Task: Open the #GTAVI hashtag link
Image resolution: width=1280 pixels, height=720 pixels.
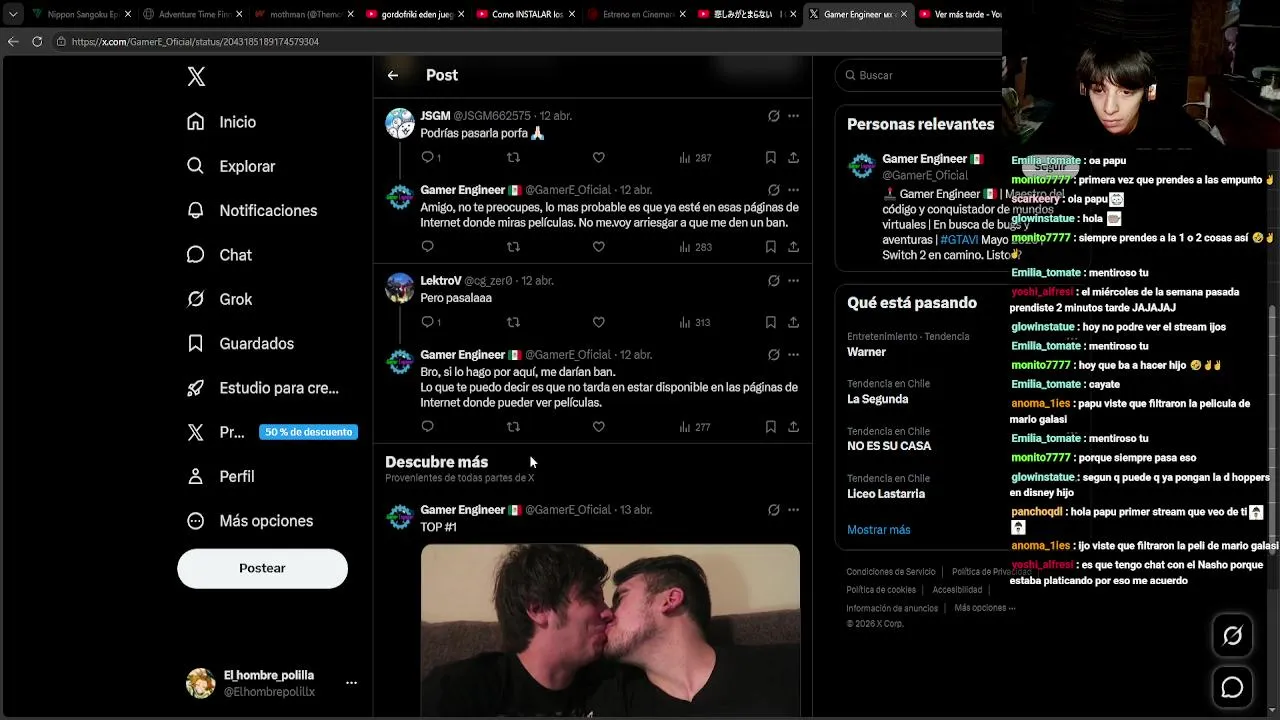Action: 959,240
